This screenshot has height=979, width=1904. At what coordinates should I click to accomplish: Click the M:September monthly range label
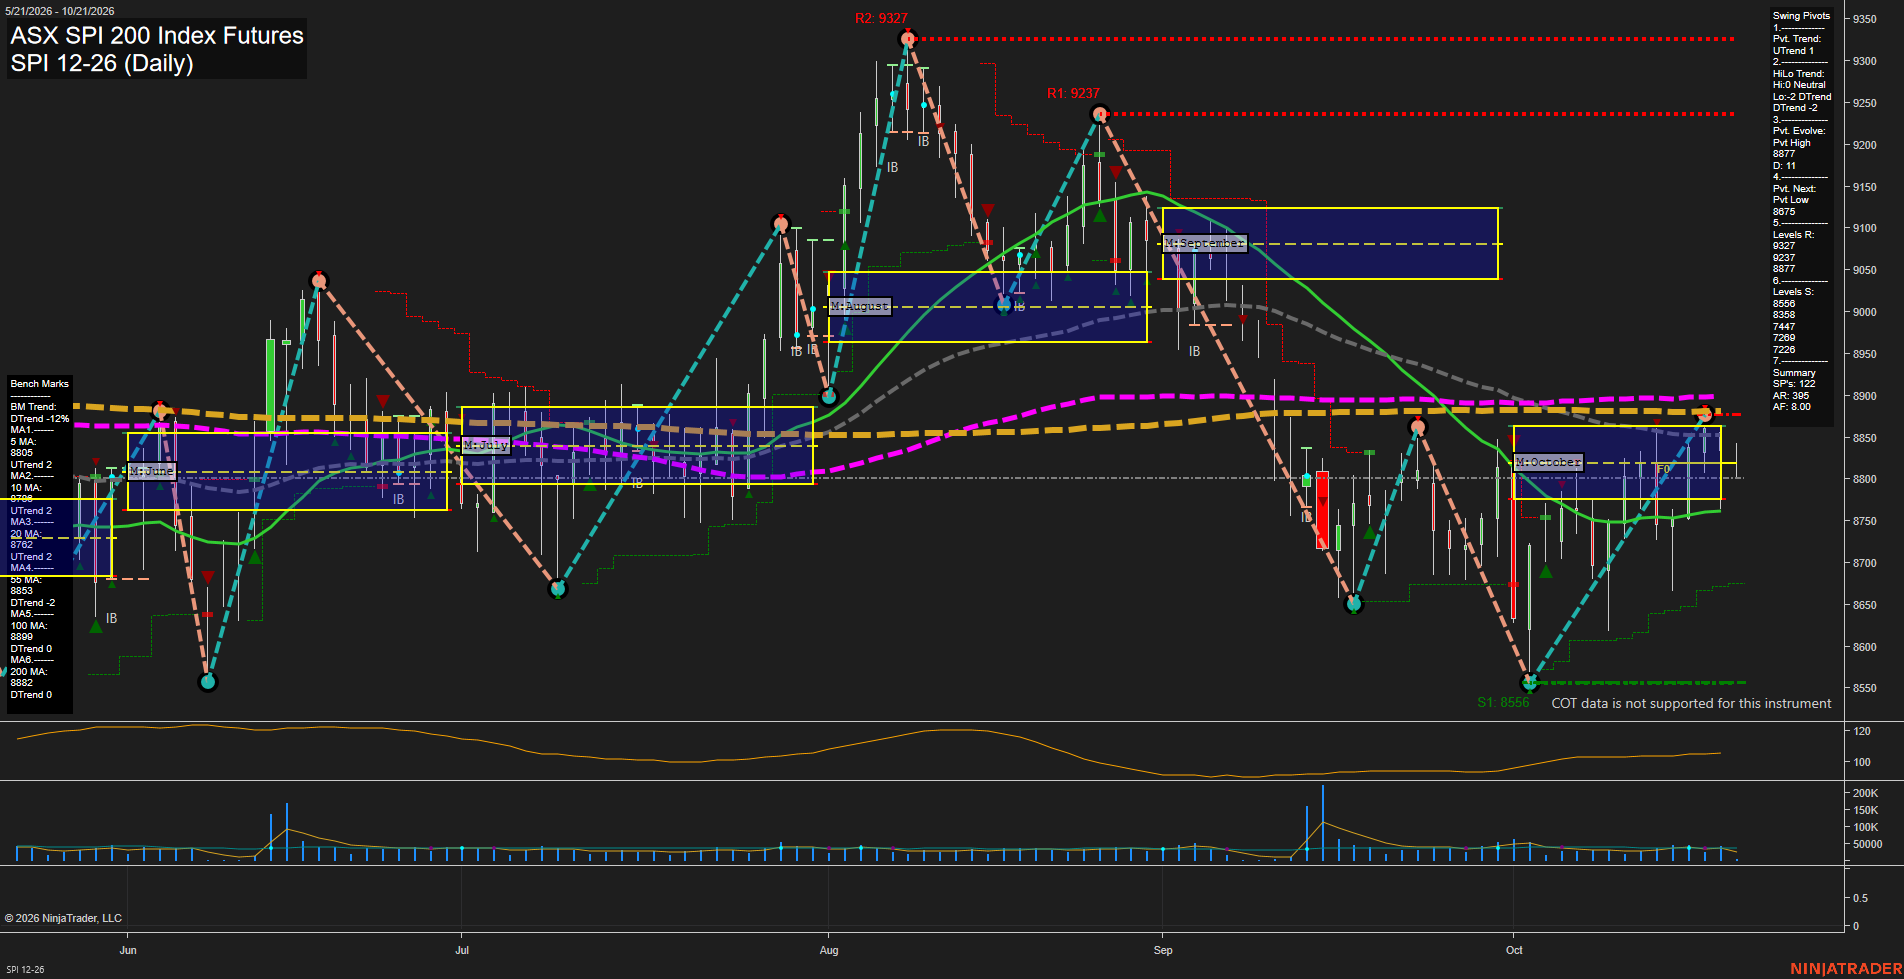coord(1205,243)
